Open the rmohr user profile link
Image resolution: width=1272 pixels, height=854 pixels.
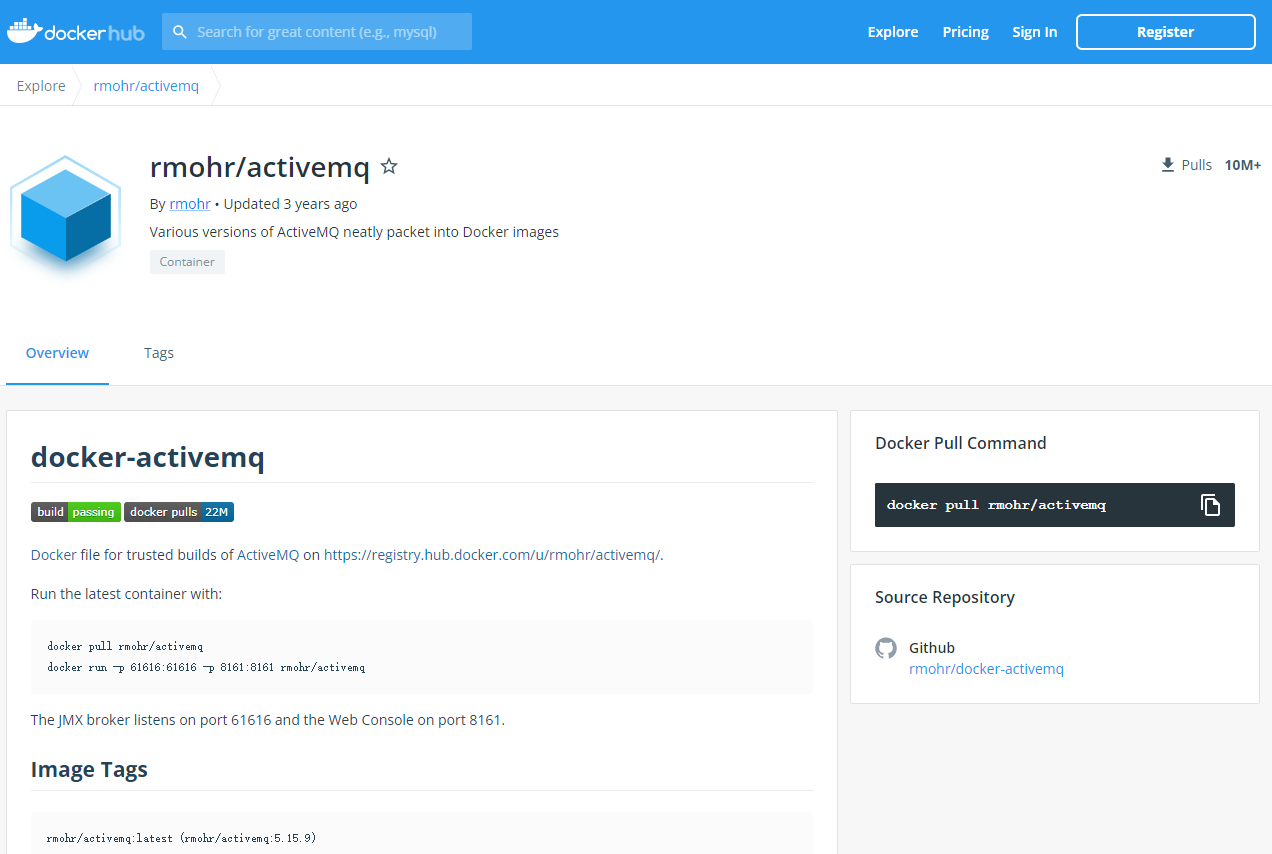(x=189, y=203)
